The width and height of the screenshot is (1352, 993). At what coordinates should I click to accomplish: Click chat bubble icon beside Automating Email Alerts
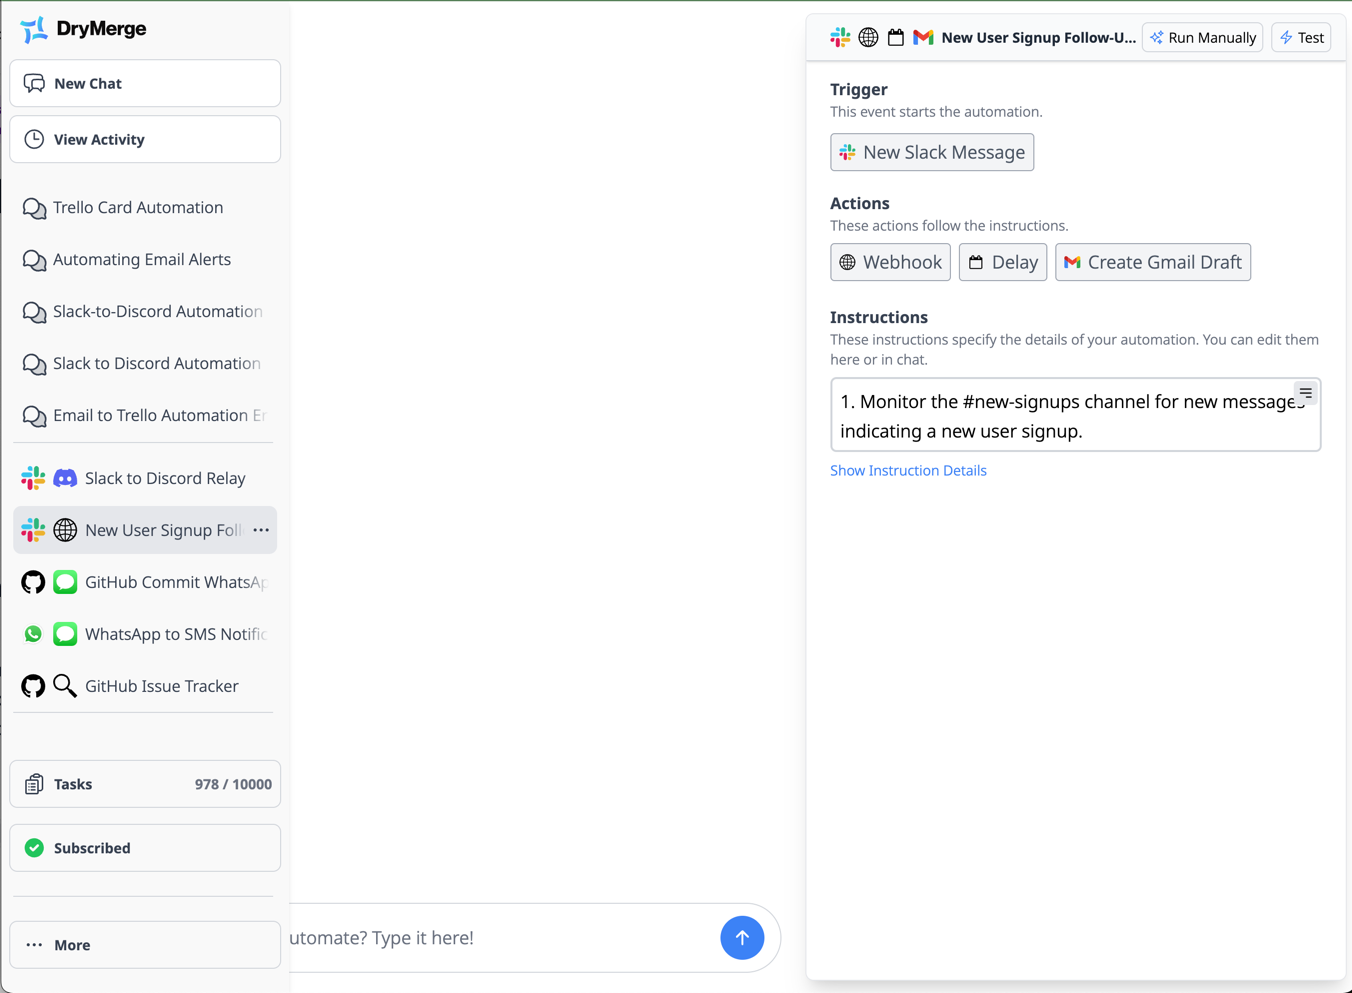point(34,260)
